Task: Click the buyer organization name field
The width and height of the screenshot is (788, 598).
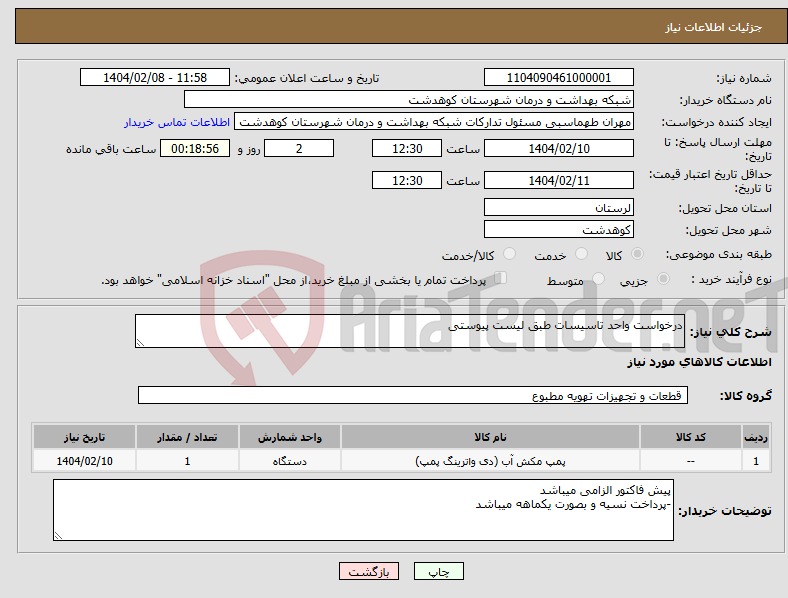Action: click(409, 99)
